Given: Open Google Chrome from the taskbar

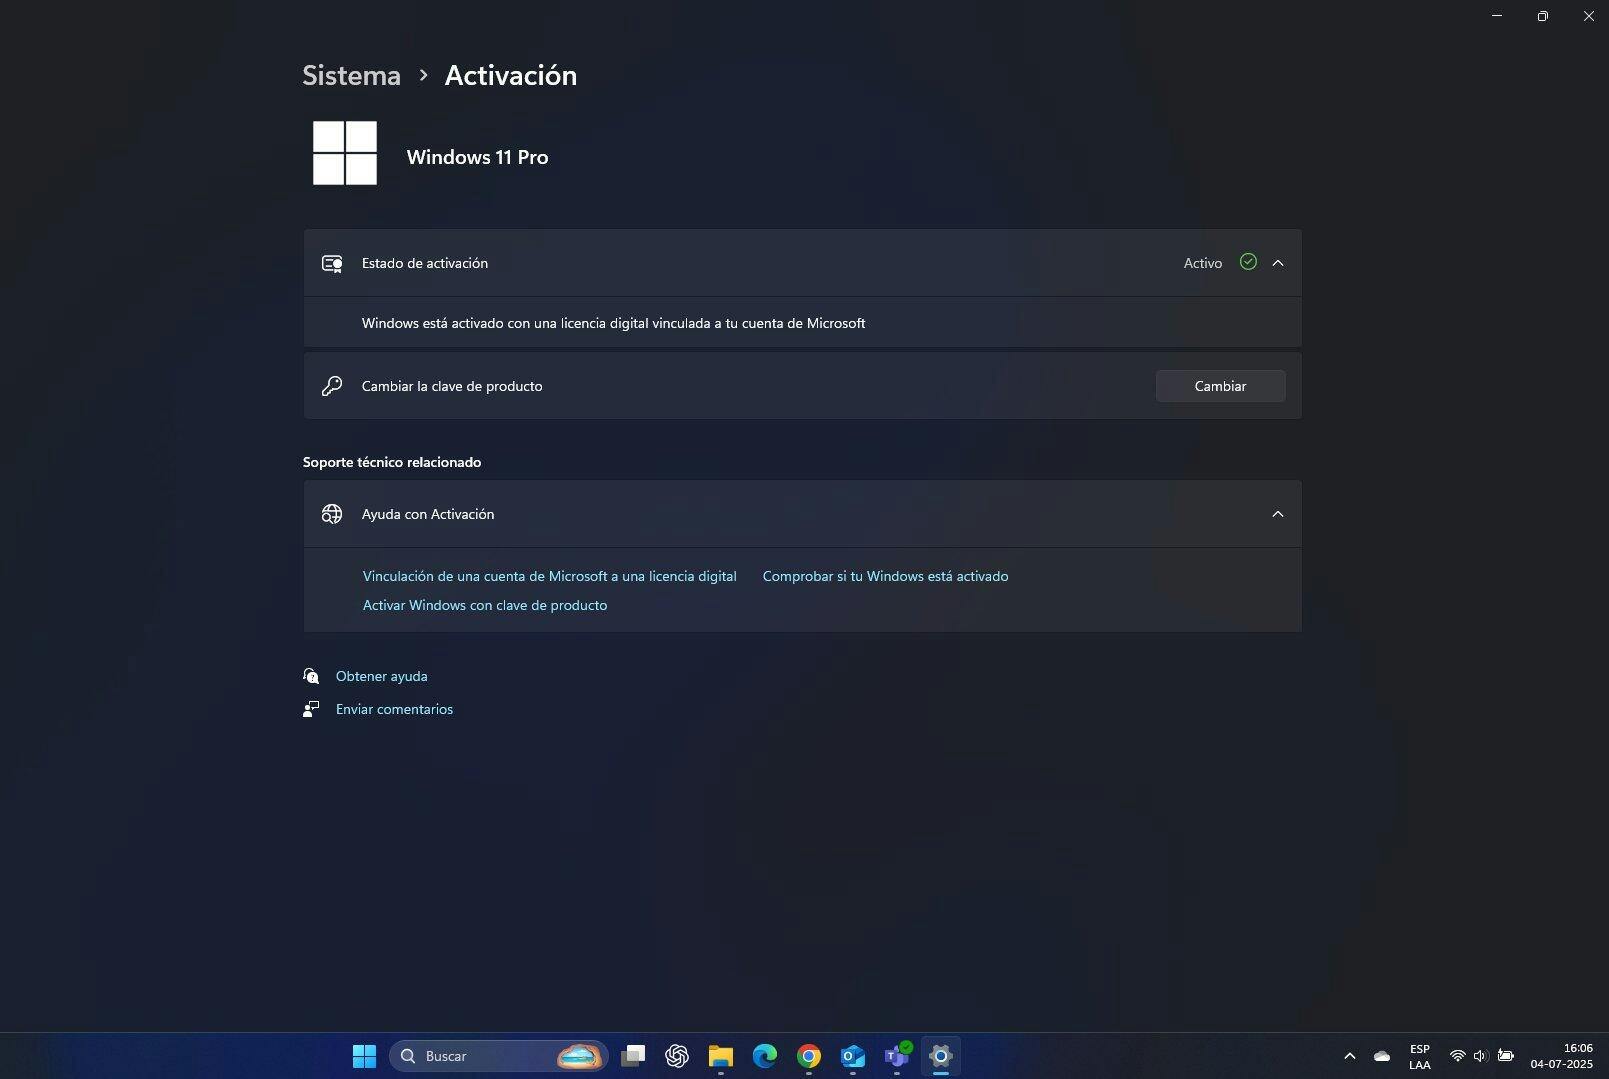Looking at the screenshot, I should click(809, 1056).
